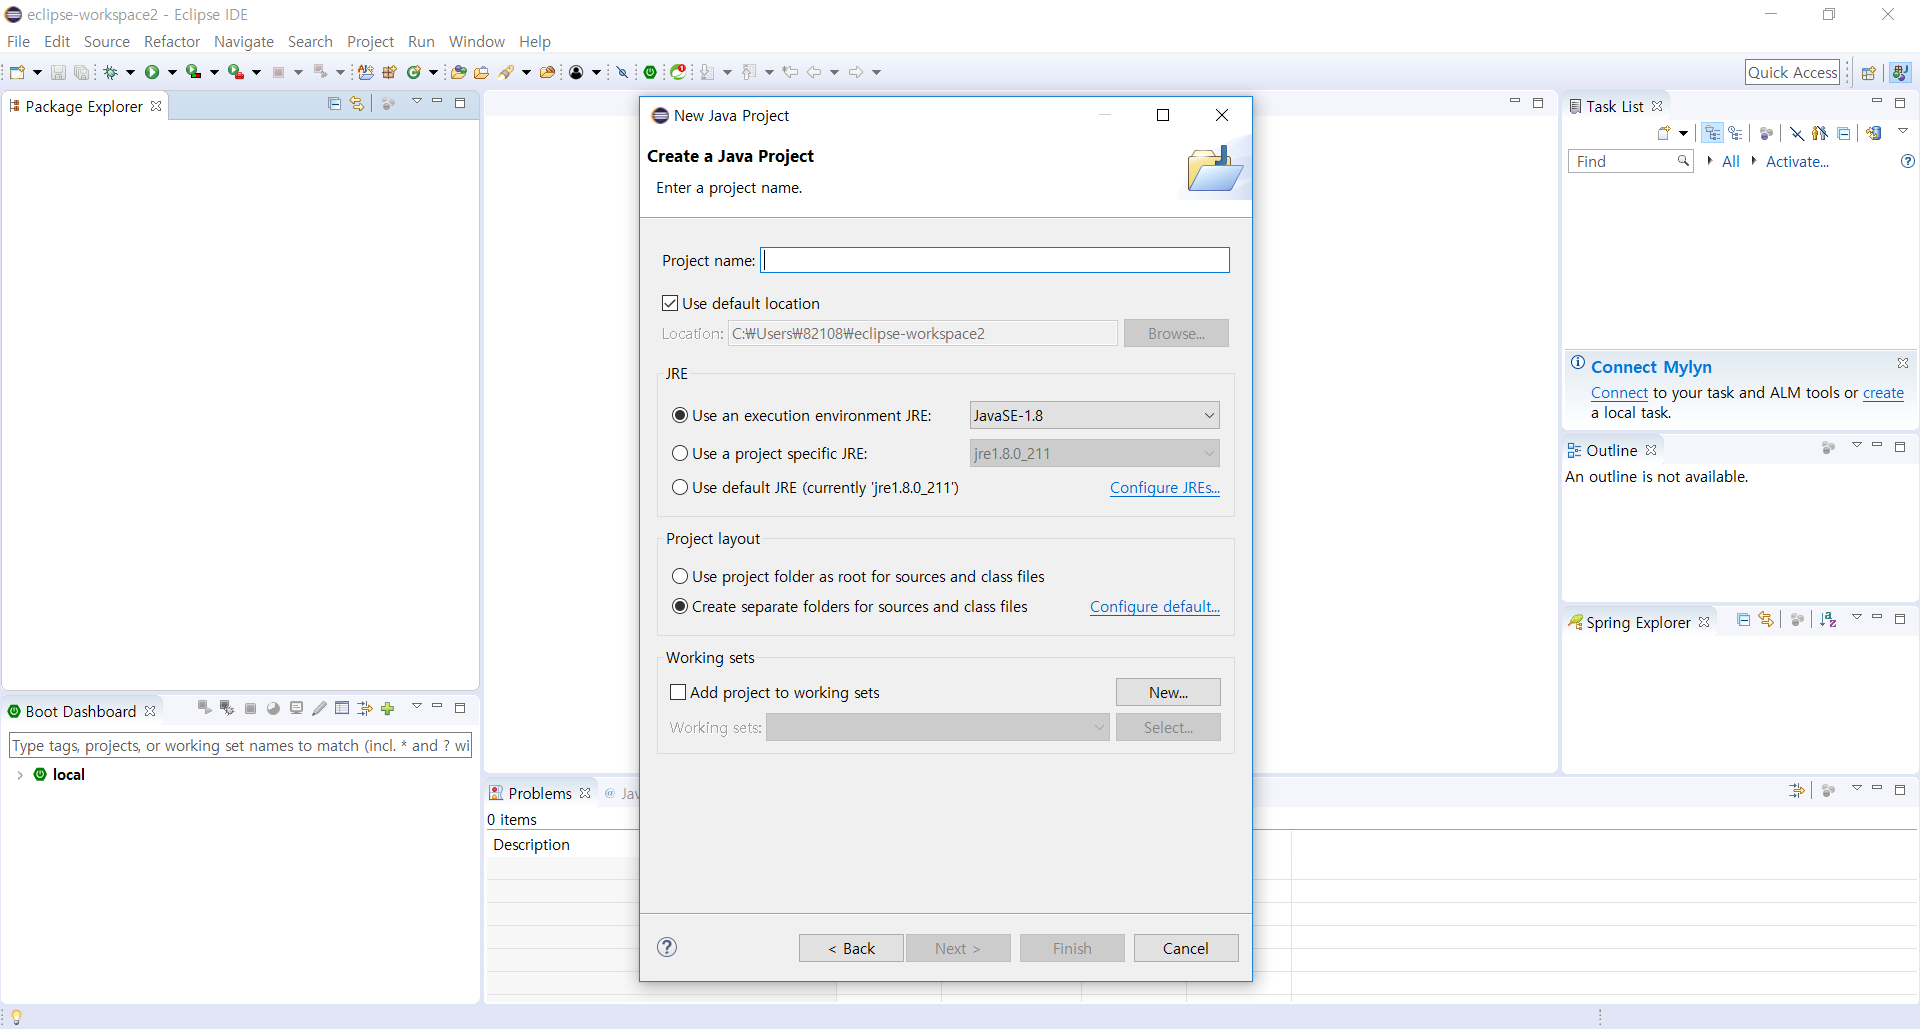Switch to the Problems tab
The width and height of the screenshot is (1920, 1029).
click(540, 793)
